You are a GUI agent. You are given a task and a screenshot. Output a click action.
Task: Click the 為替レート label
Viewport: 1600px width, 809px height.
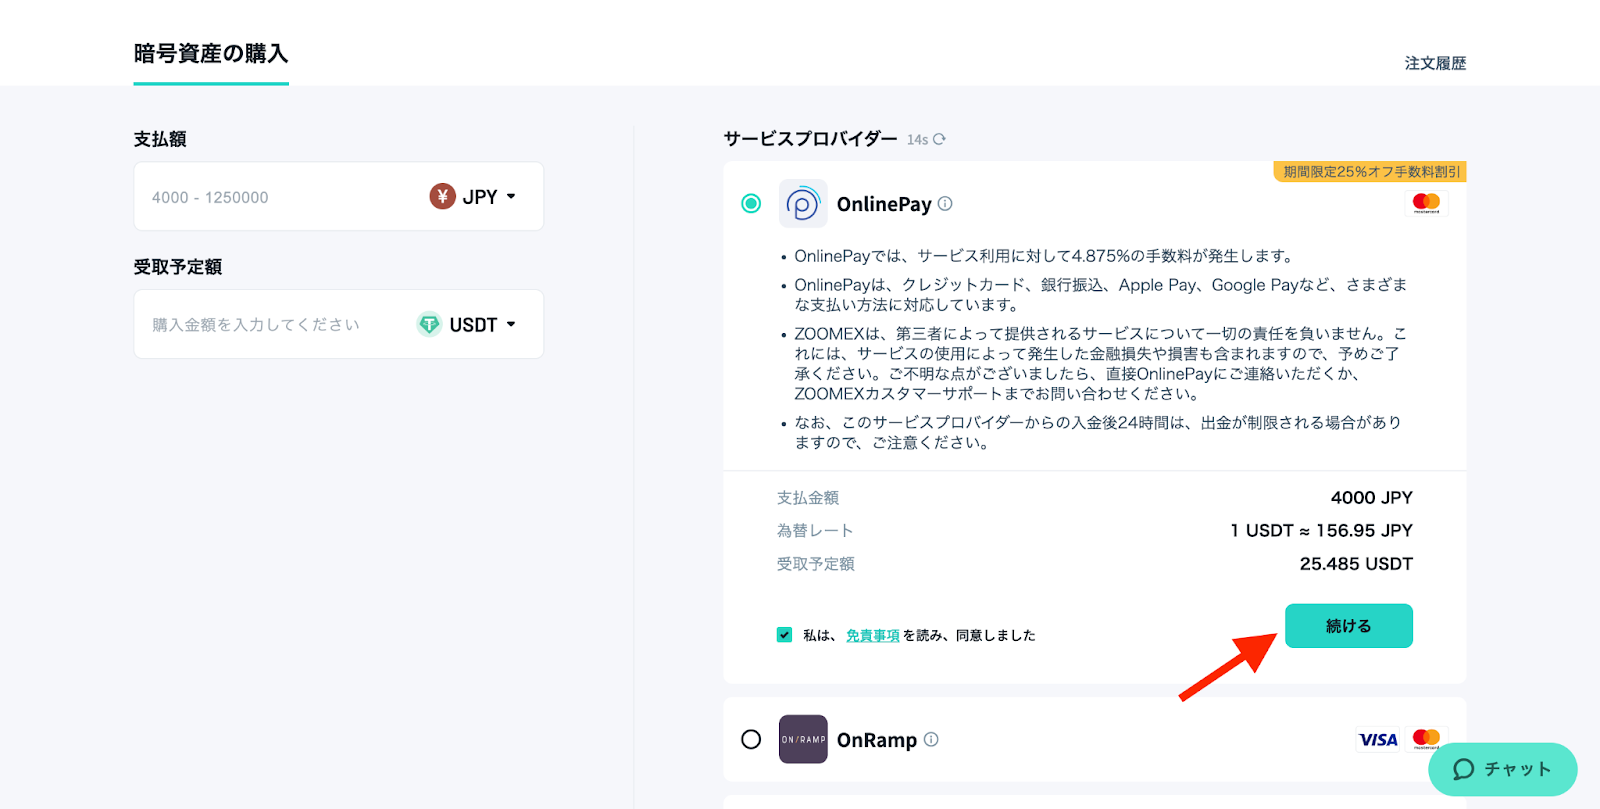tap(815, 531)
